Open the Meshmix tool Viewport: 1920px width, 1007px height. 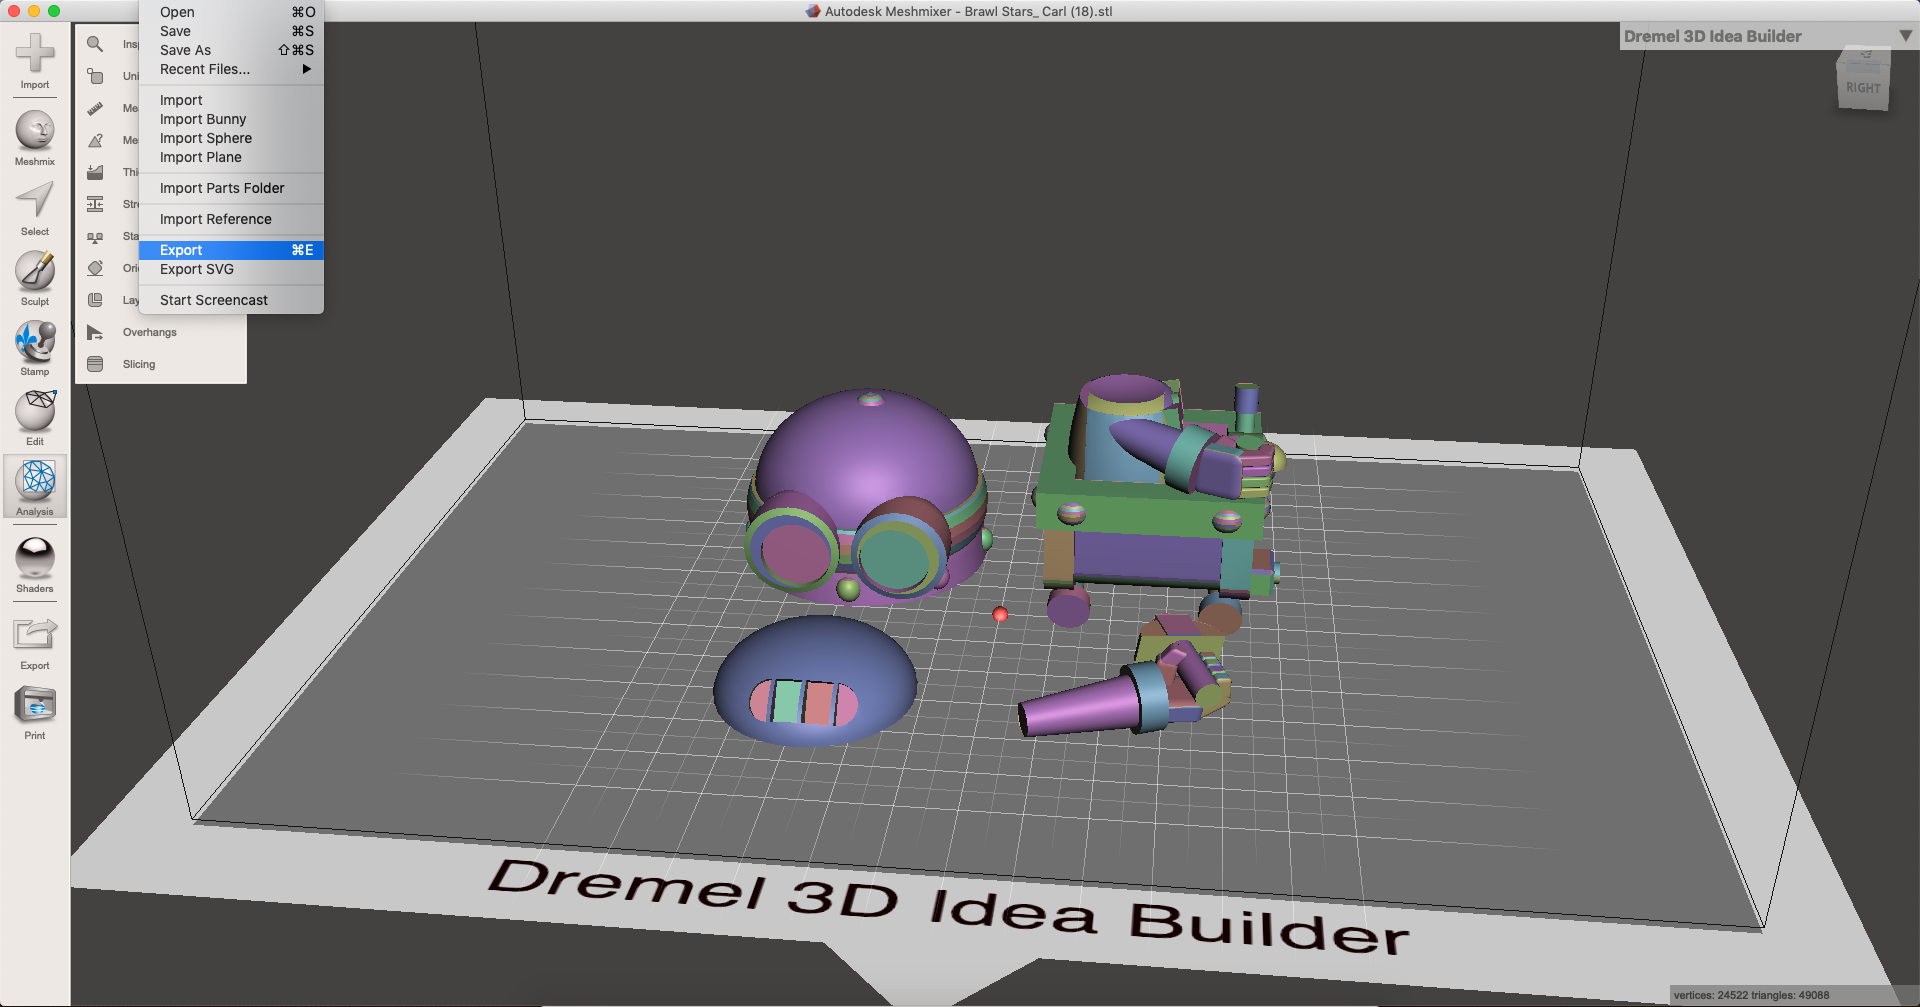(35, 138)
